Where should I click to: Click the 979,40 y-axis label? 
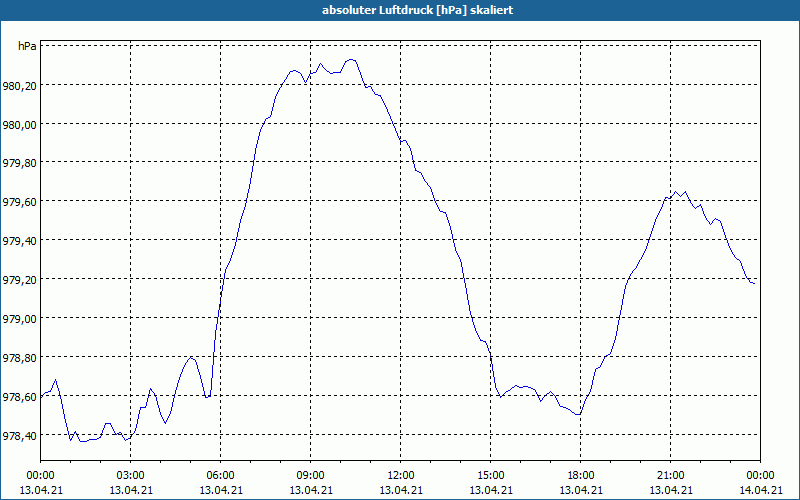point(19,240)
